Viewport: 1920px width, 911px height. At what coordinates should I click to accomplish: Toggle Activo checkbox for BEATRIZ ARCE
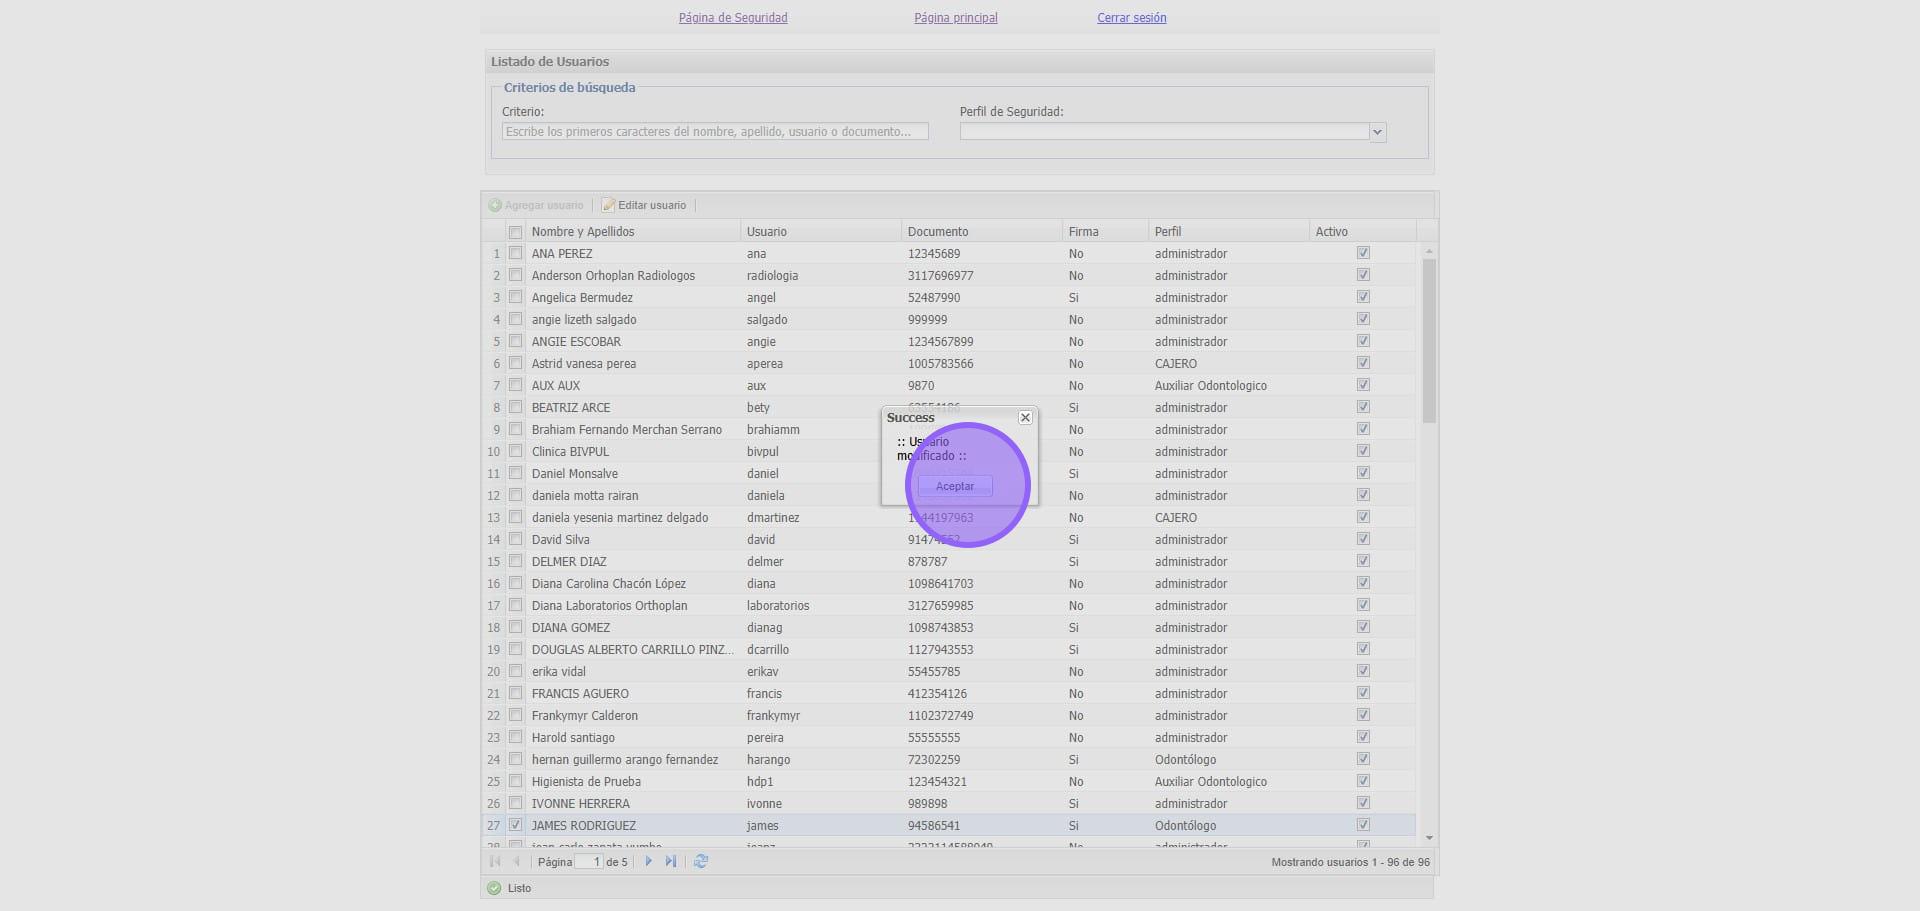coord(1363,407)
